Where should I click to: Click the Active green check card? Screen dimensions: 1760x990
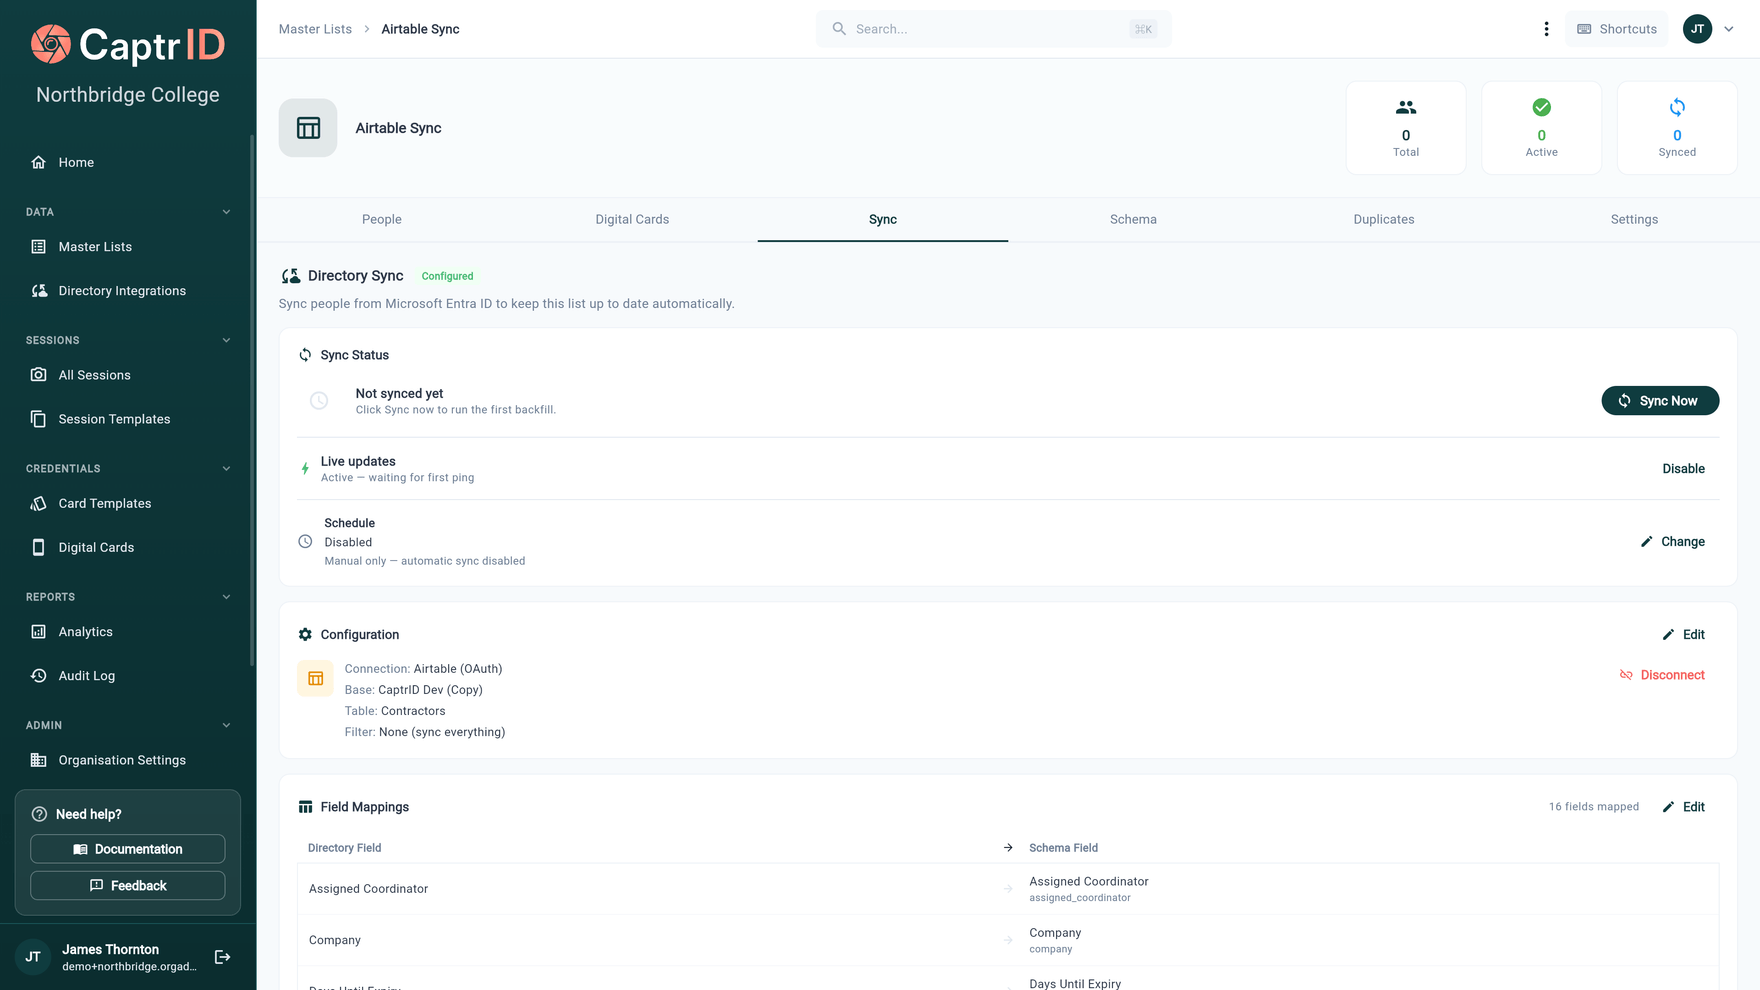1541,128
